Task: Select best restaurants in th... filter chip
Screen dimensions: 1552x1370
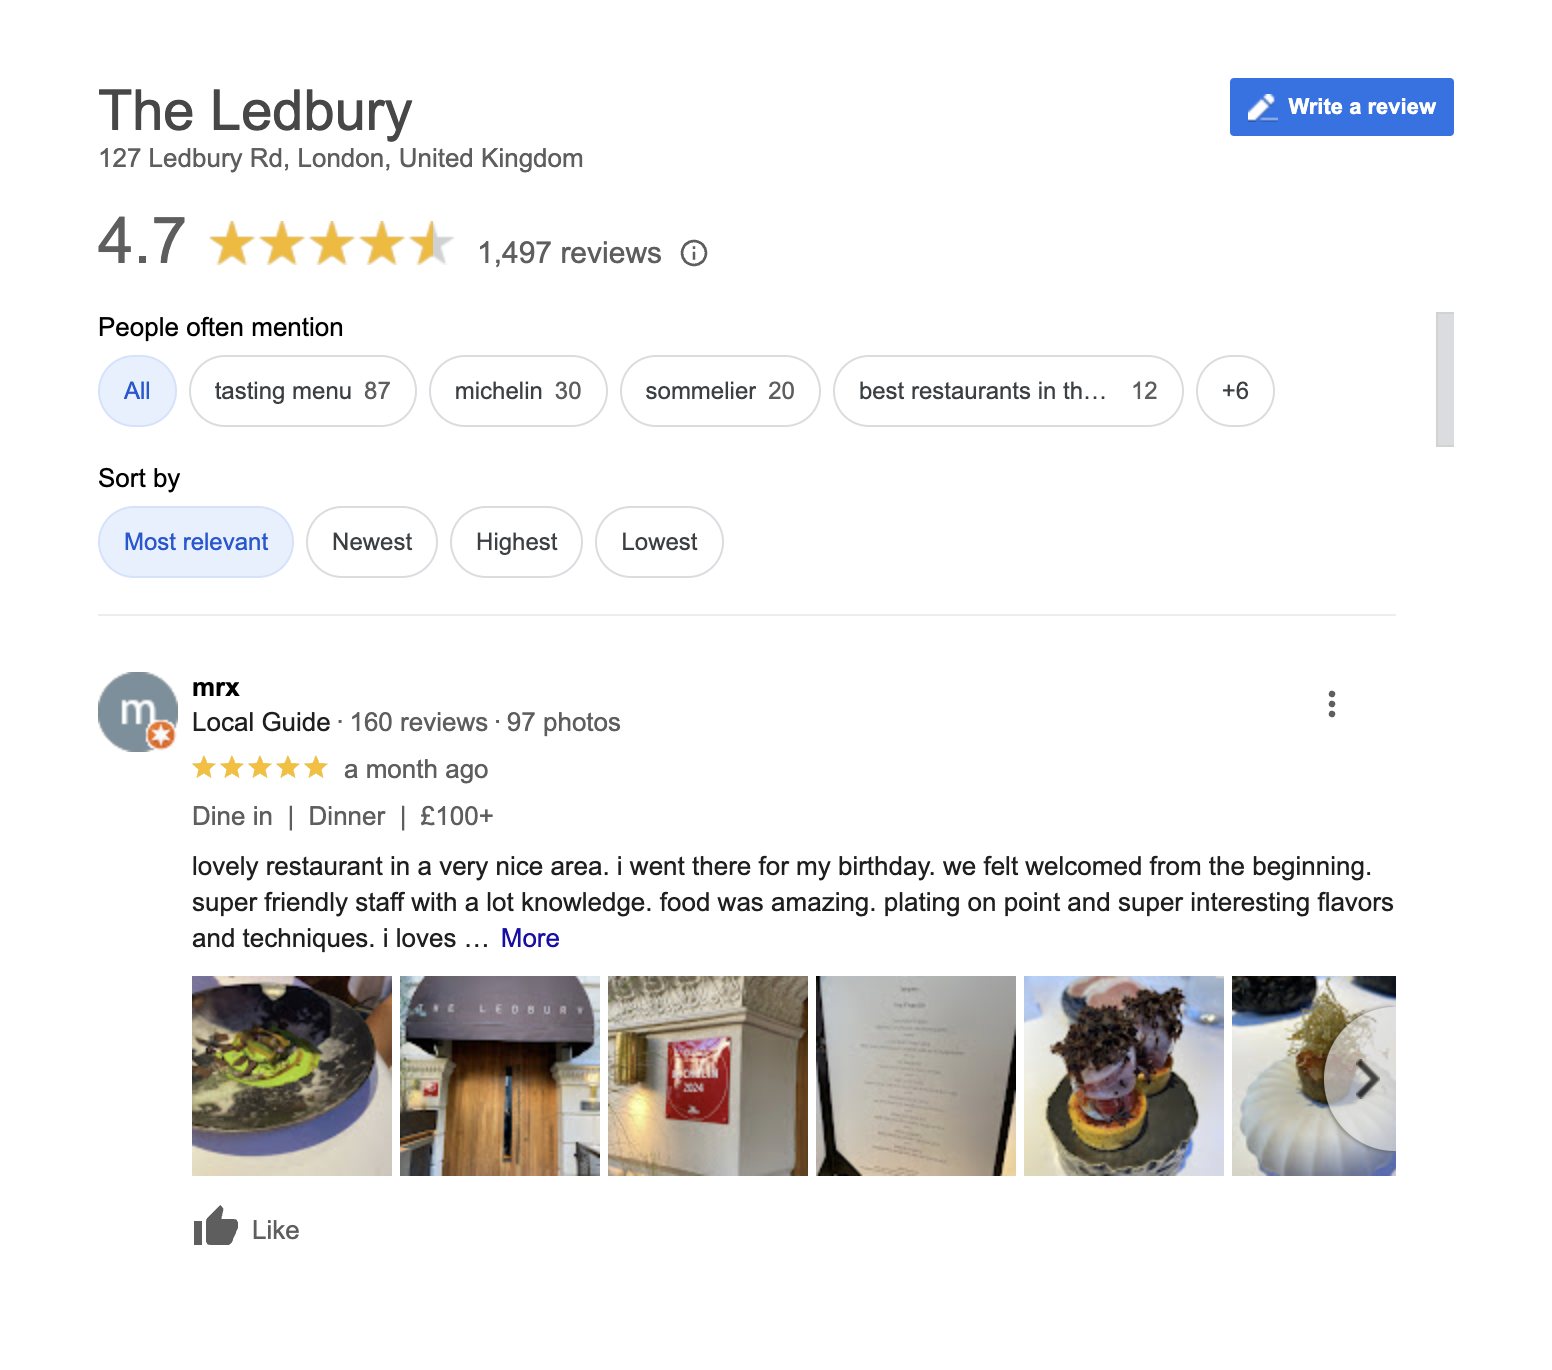Action: click(x=1008, y=391)
